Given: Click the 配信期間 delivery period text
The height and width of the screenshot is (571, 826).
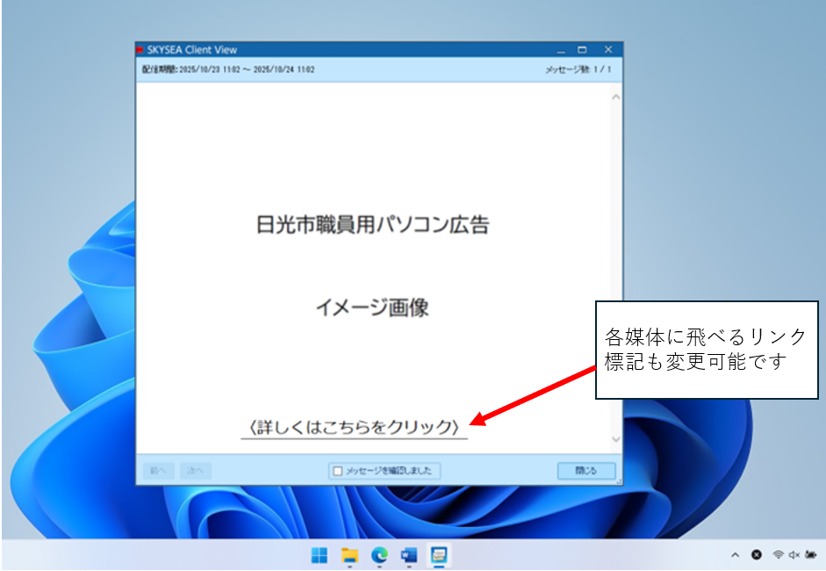Looking at the screenshot, I should click(x=228, y=70).
